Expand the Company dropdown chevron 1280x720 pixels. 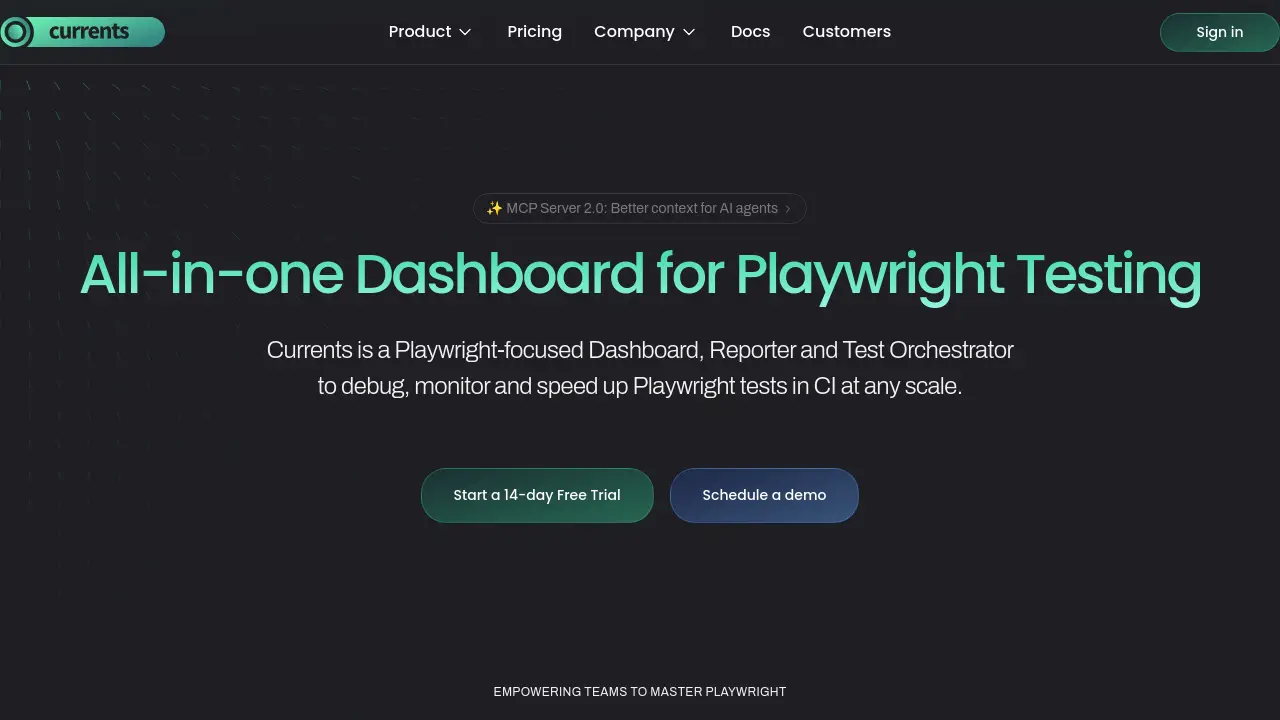(689, 32)
